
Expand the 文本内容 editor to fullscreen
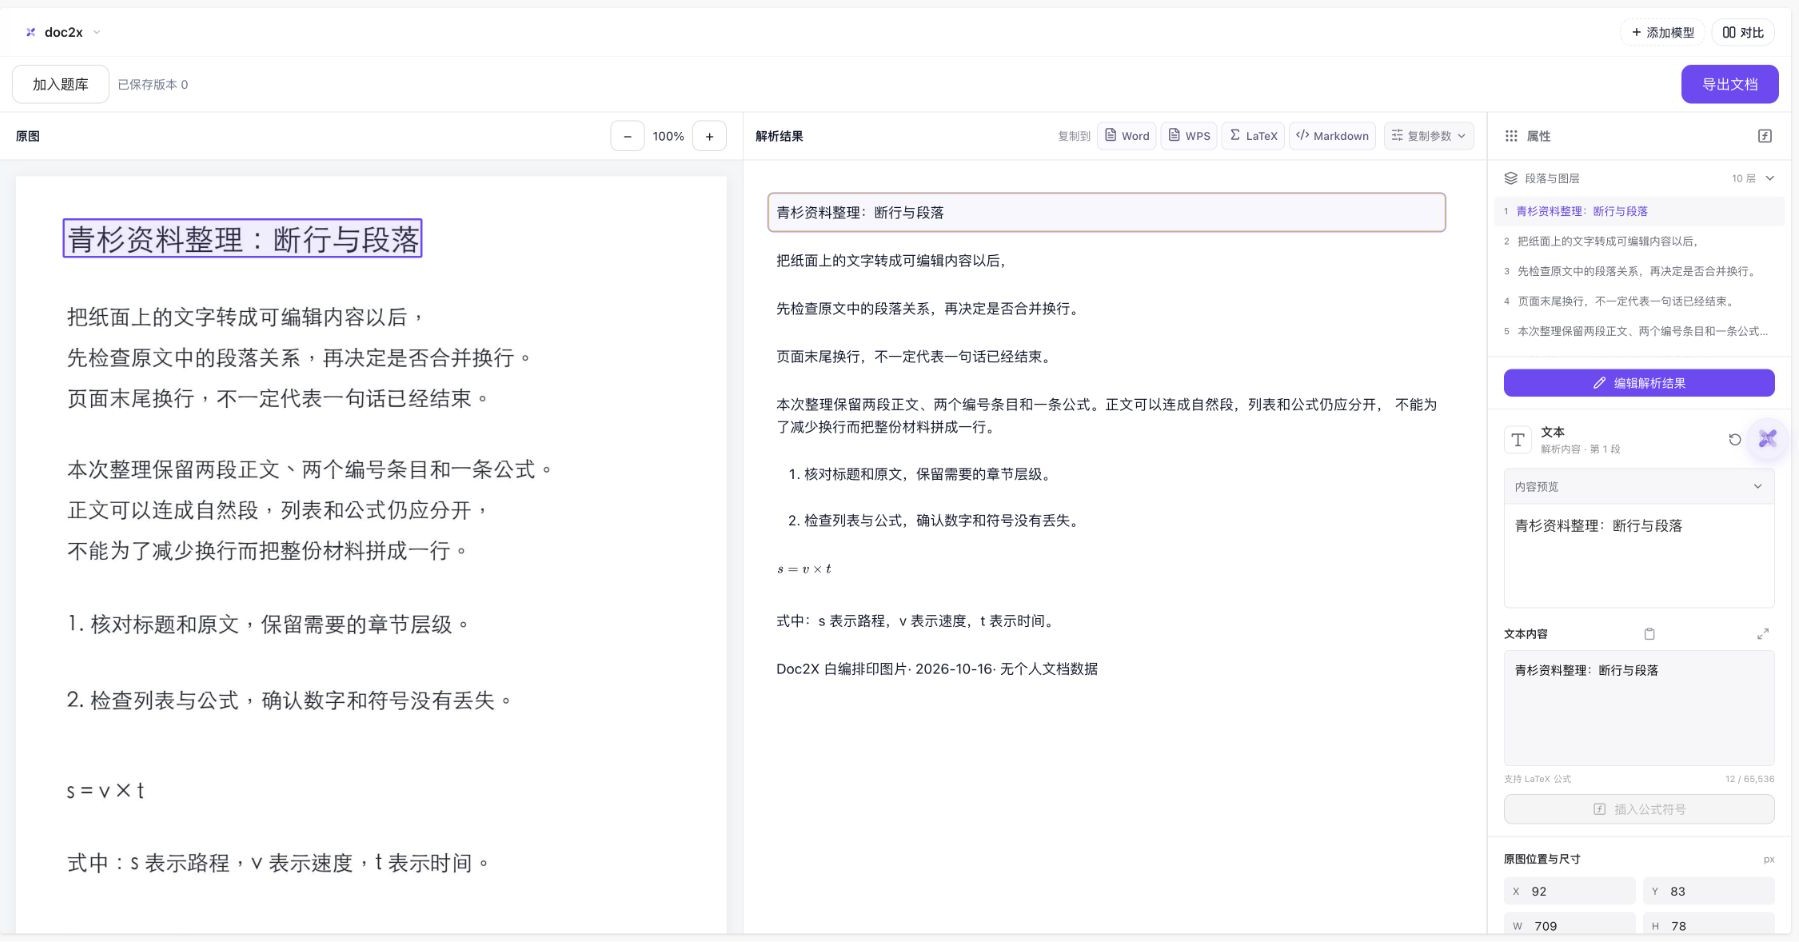coord(1763,634)
